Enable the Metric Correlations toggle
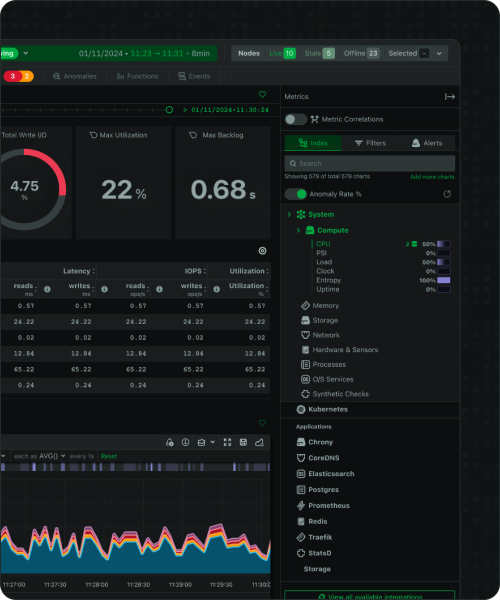 click(x=295, y=119)
